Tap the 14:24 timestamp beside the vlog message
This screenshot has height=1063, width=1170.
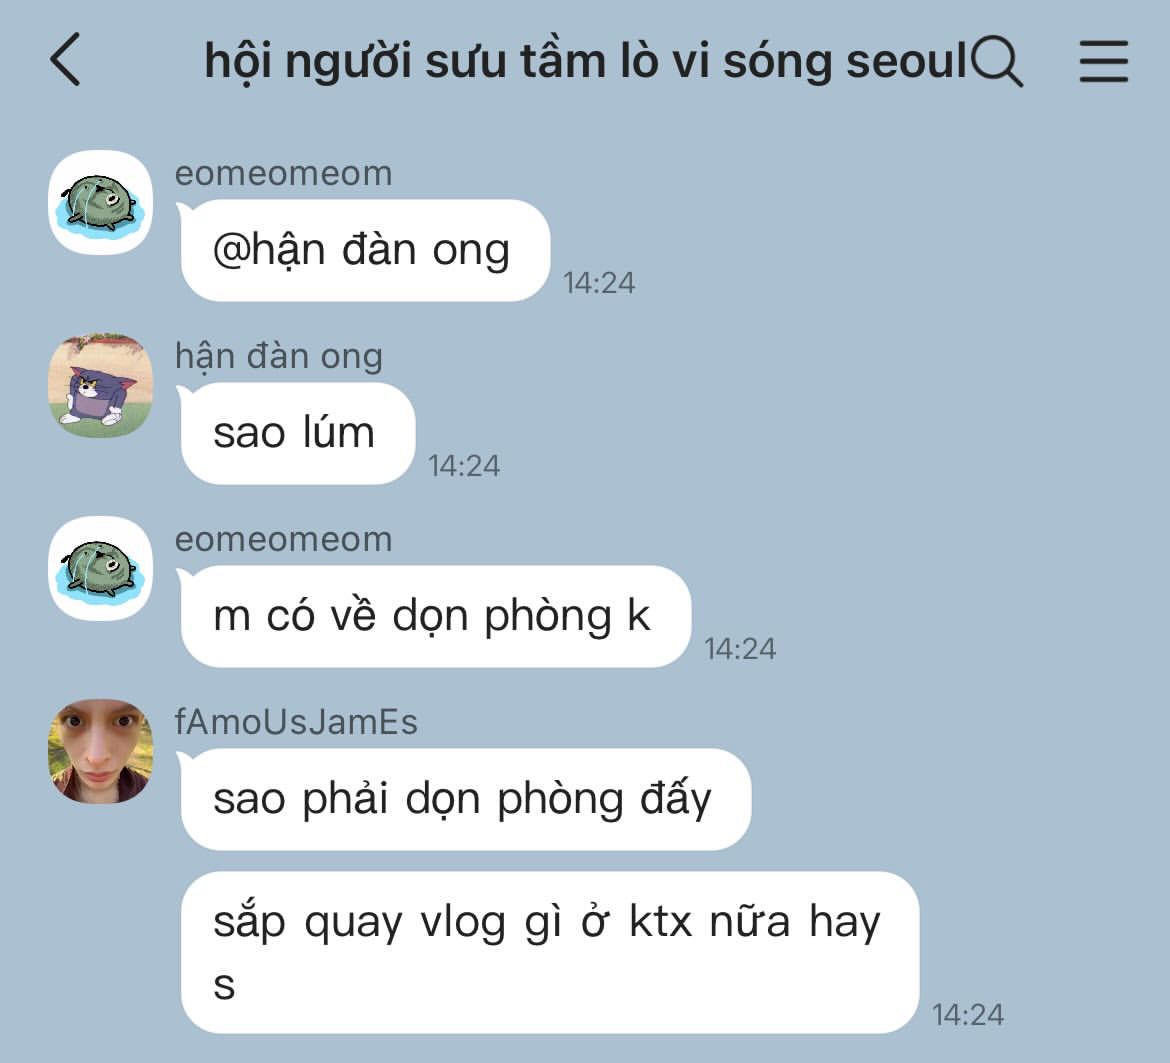968,1015
